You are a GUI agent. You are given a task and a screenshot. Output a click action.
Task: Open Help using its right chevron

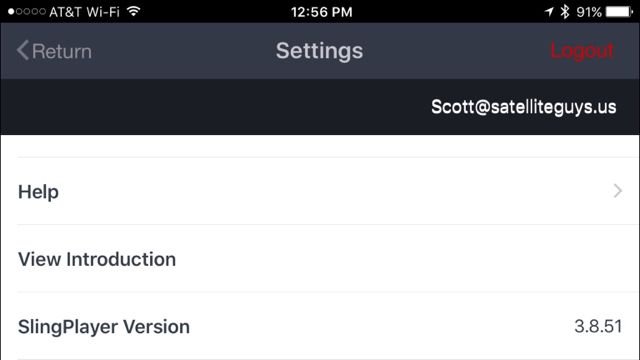[618, 191]
